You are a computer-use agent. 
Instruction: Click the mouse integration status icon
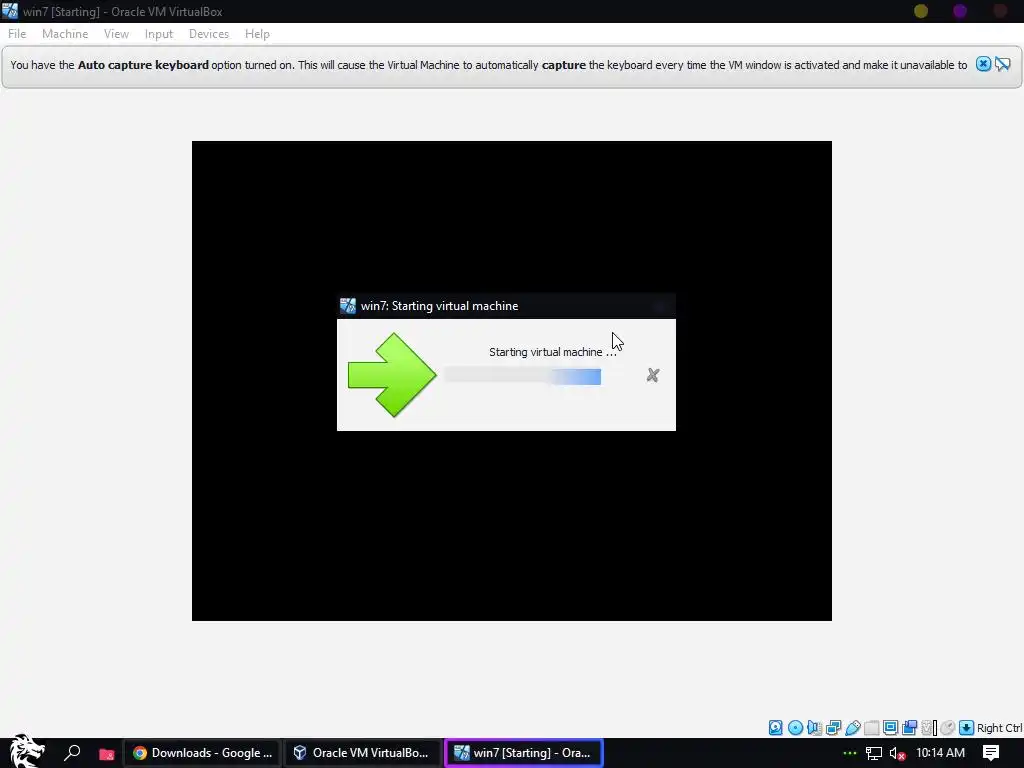pos(948,728)
